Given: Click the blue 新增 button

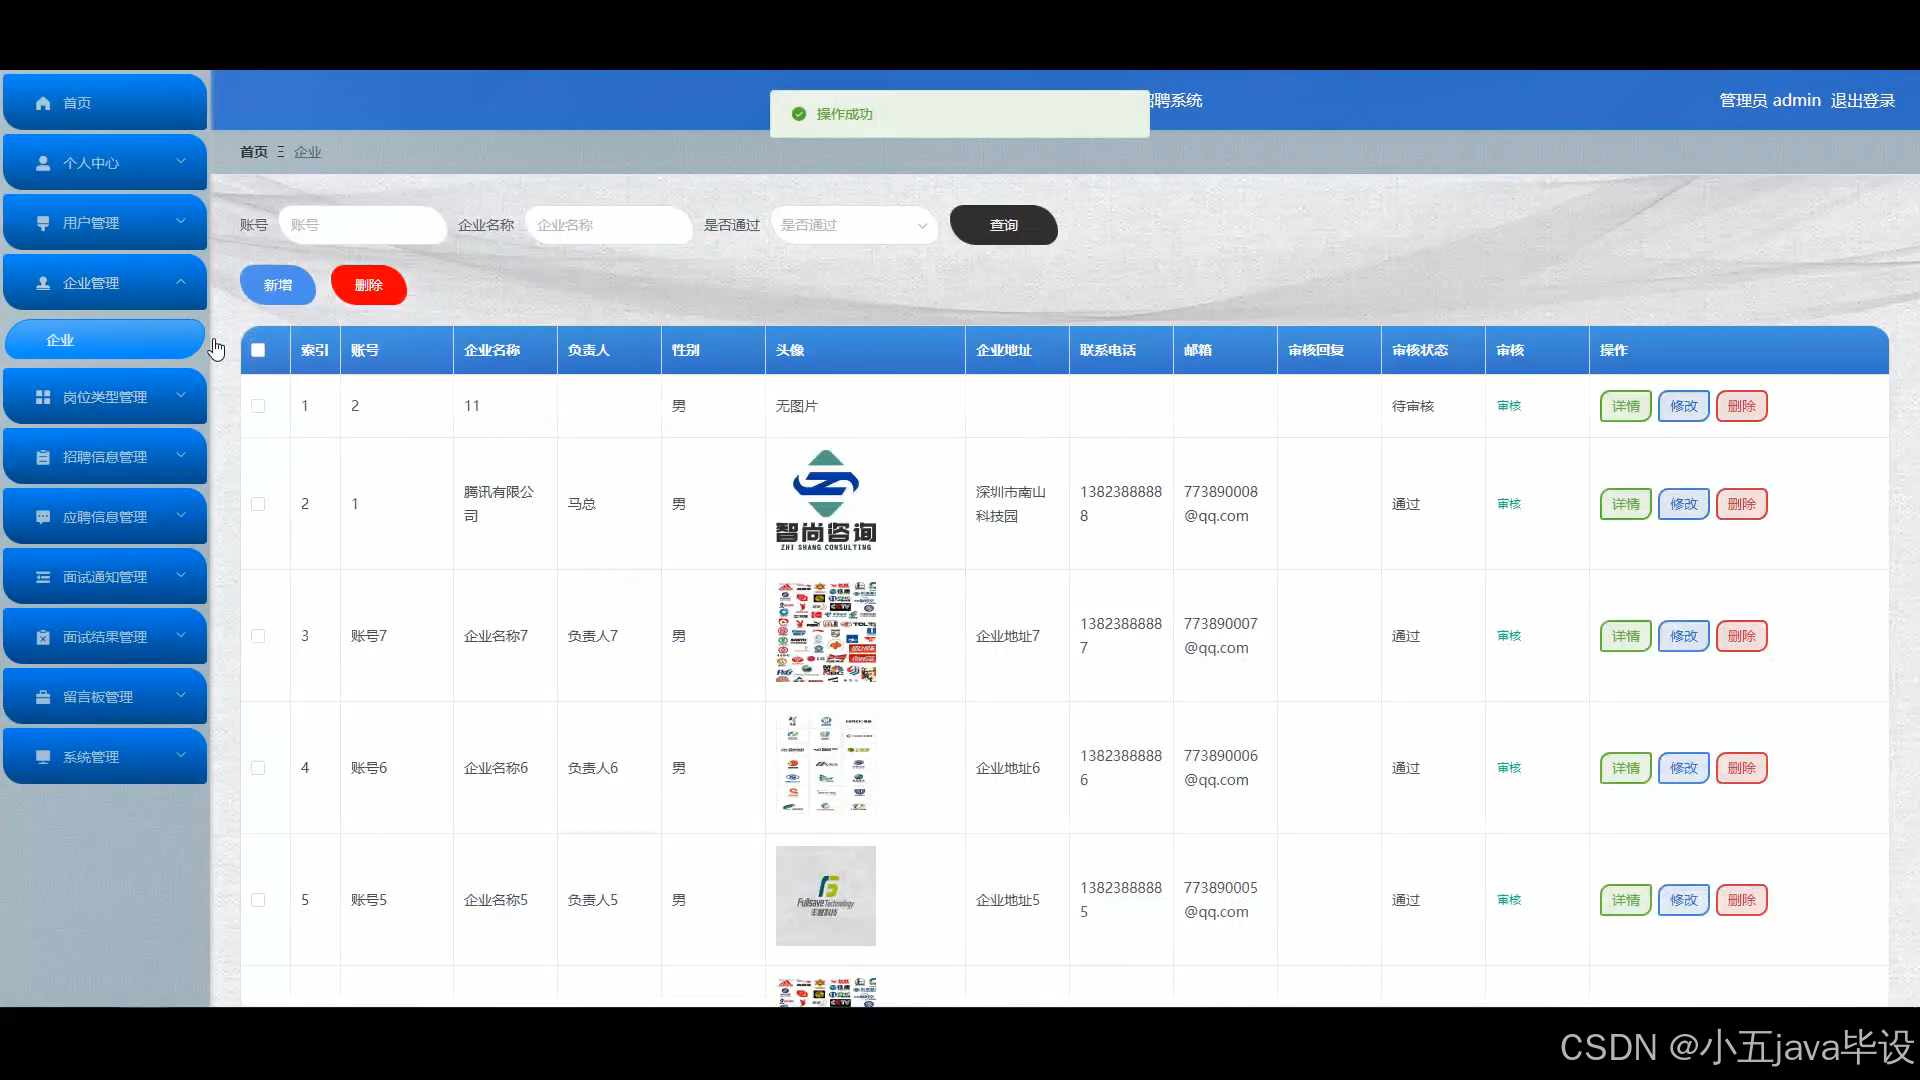Looking at the screenshot, I should click(x=278, y=285).
